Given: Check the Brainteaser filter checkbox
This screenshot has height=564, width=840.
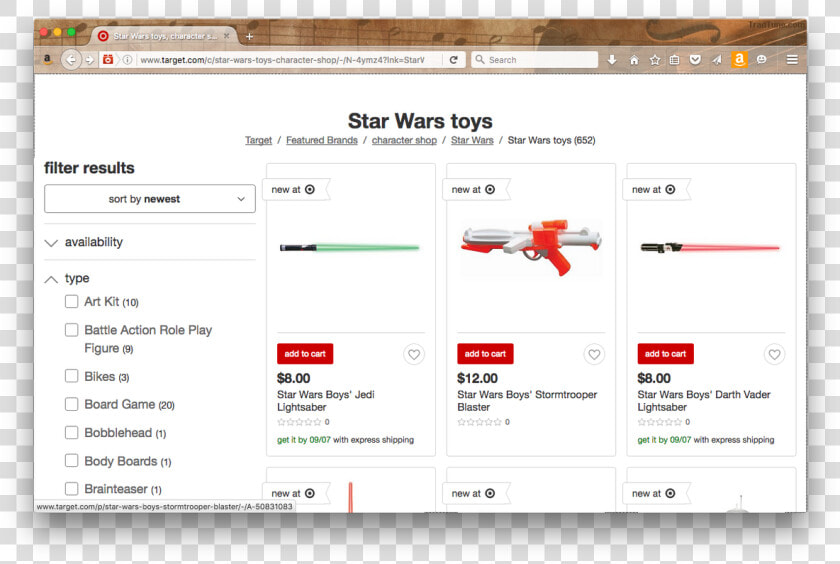Looking at the screenshot, I should tap(71, 488).
